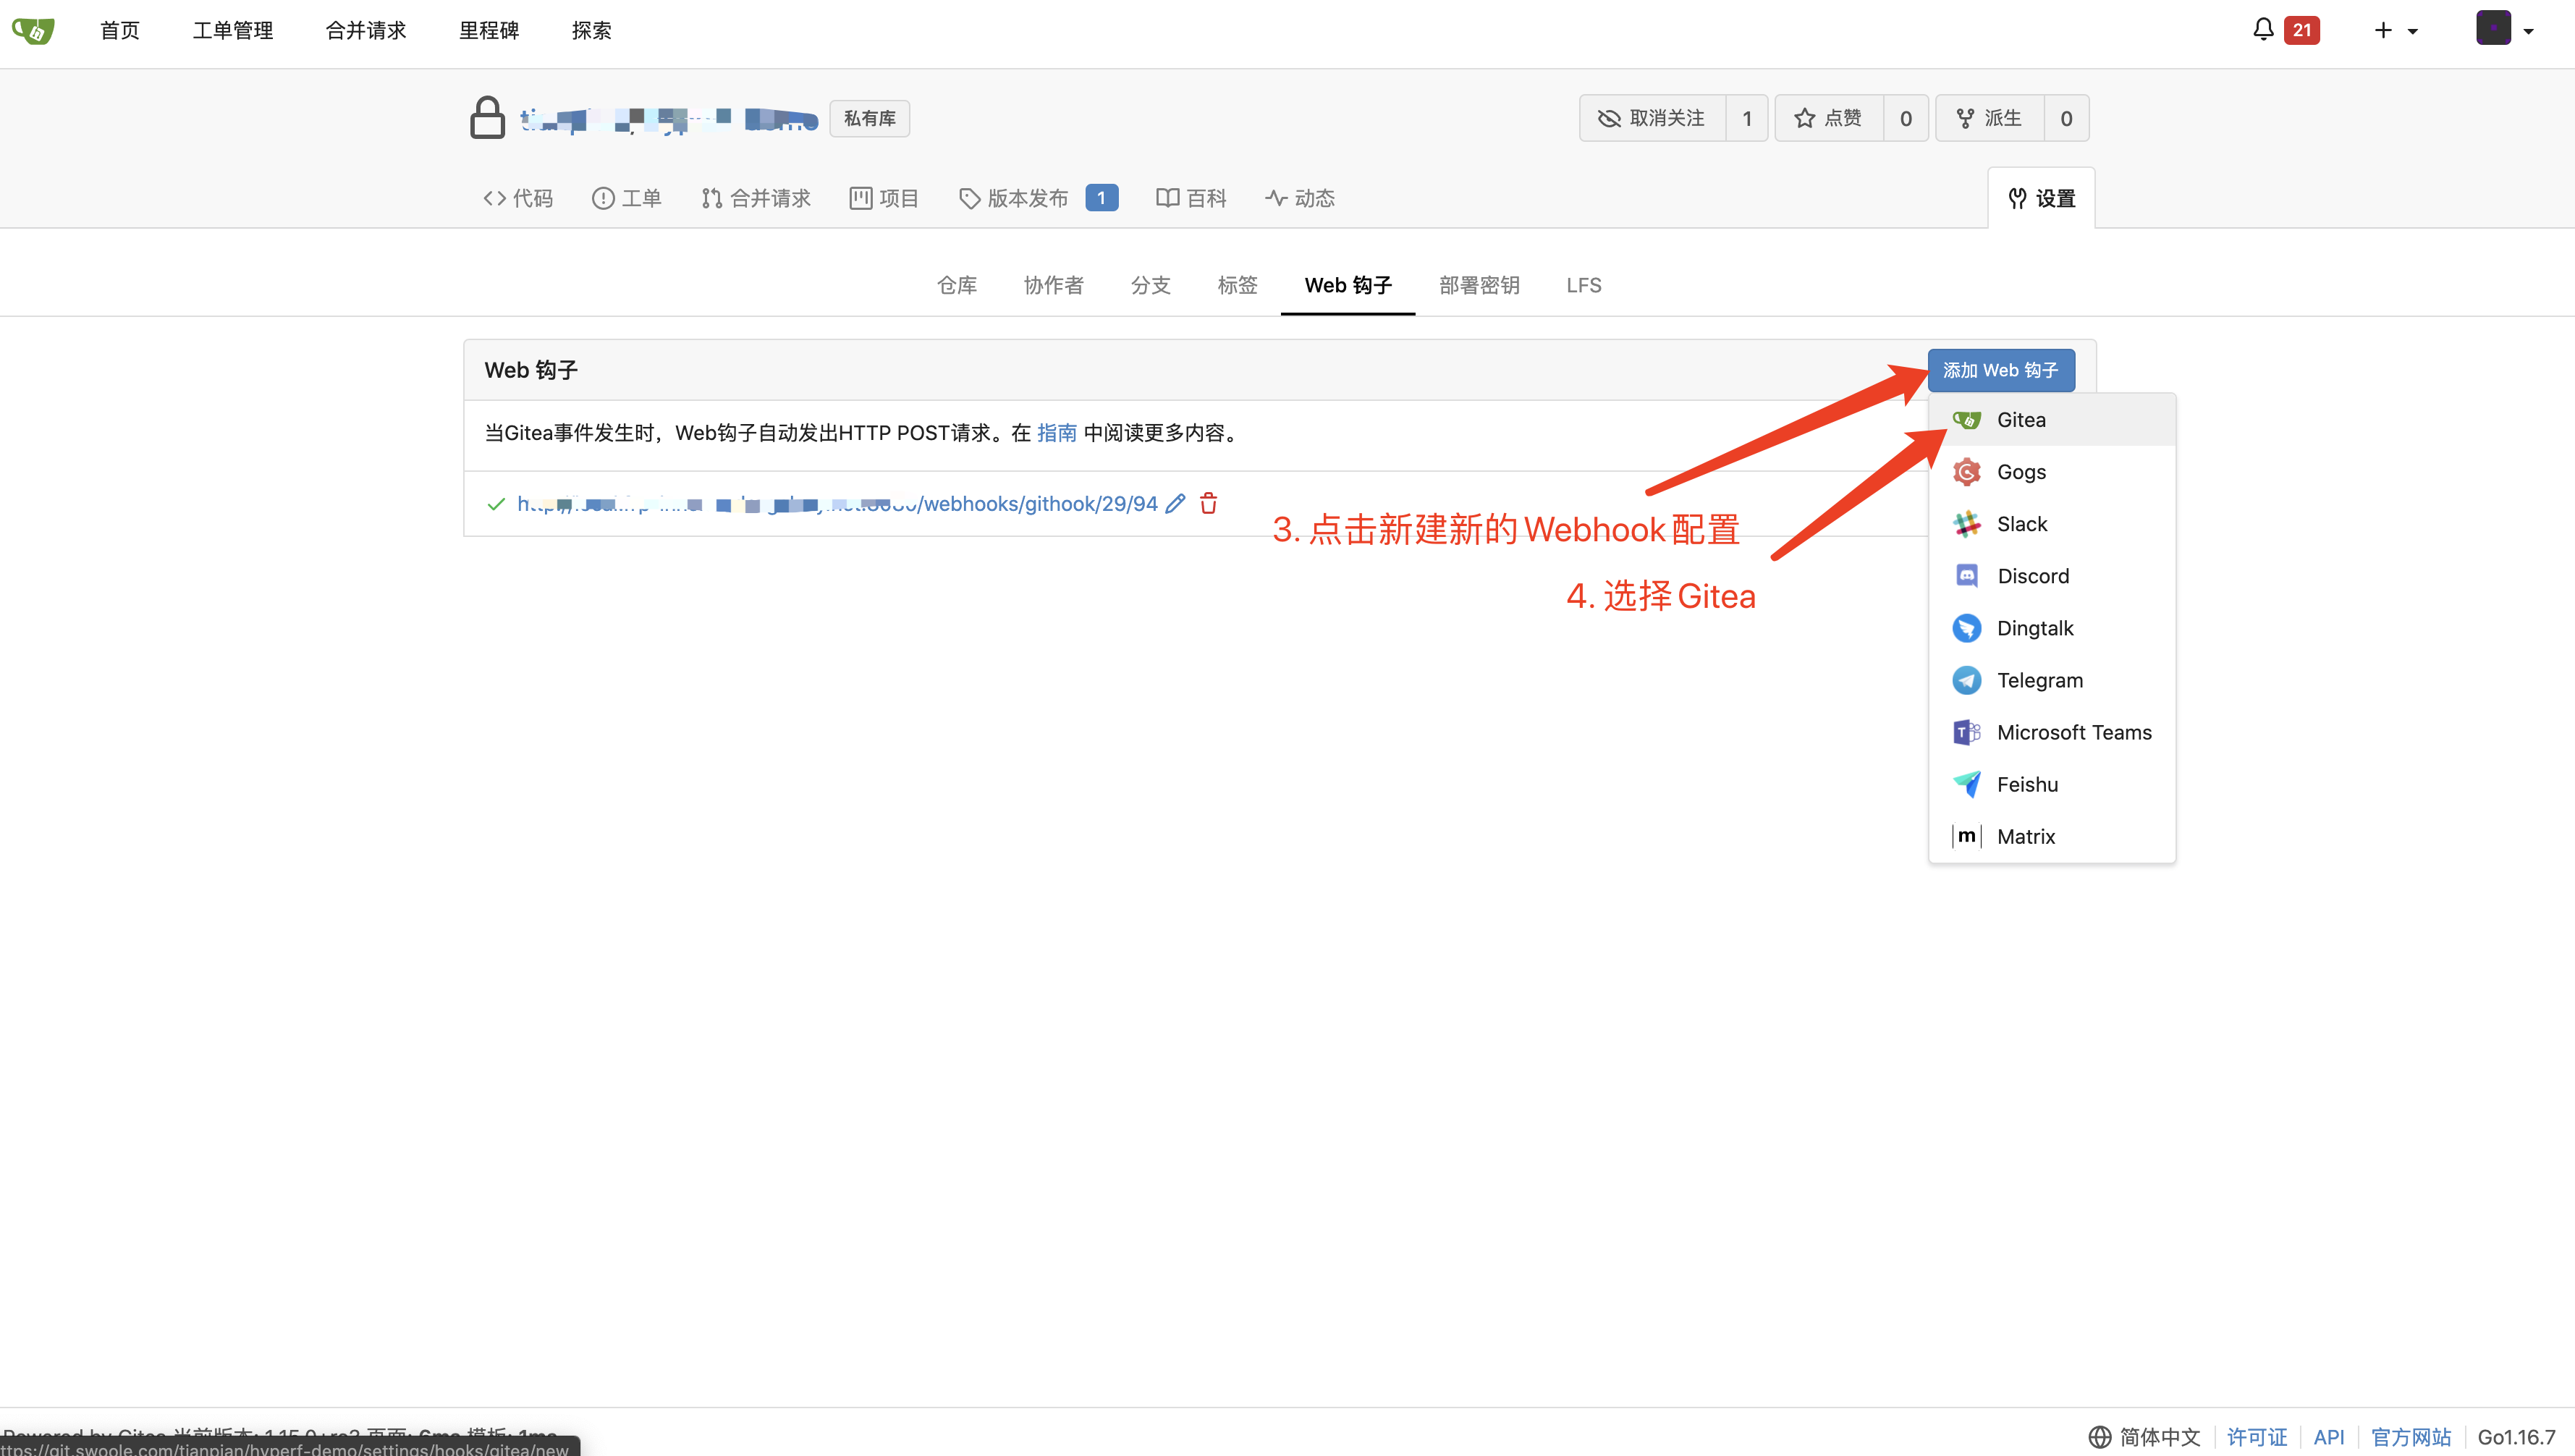Image resolution: width=2575 pixels, height=1456 pixels.
Task: Open the 指南 guide link
Action: 1056,433
